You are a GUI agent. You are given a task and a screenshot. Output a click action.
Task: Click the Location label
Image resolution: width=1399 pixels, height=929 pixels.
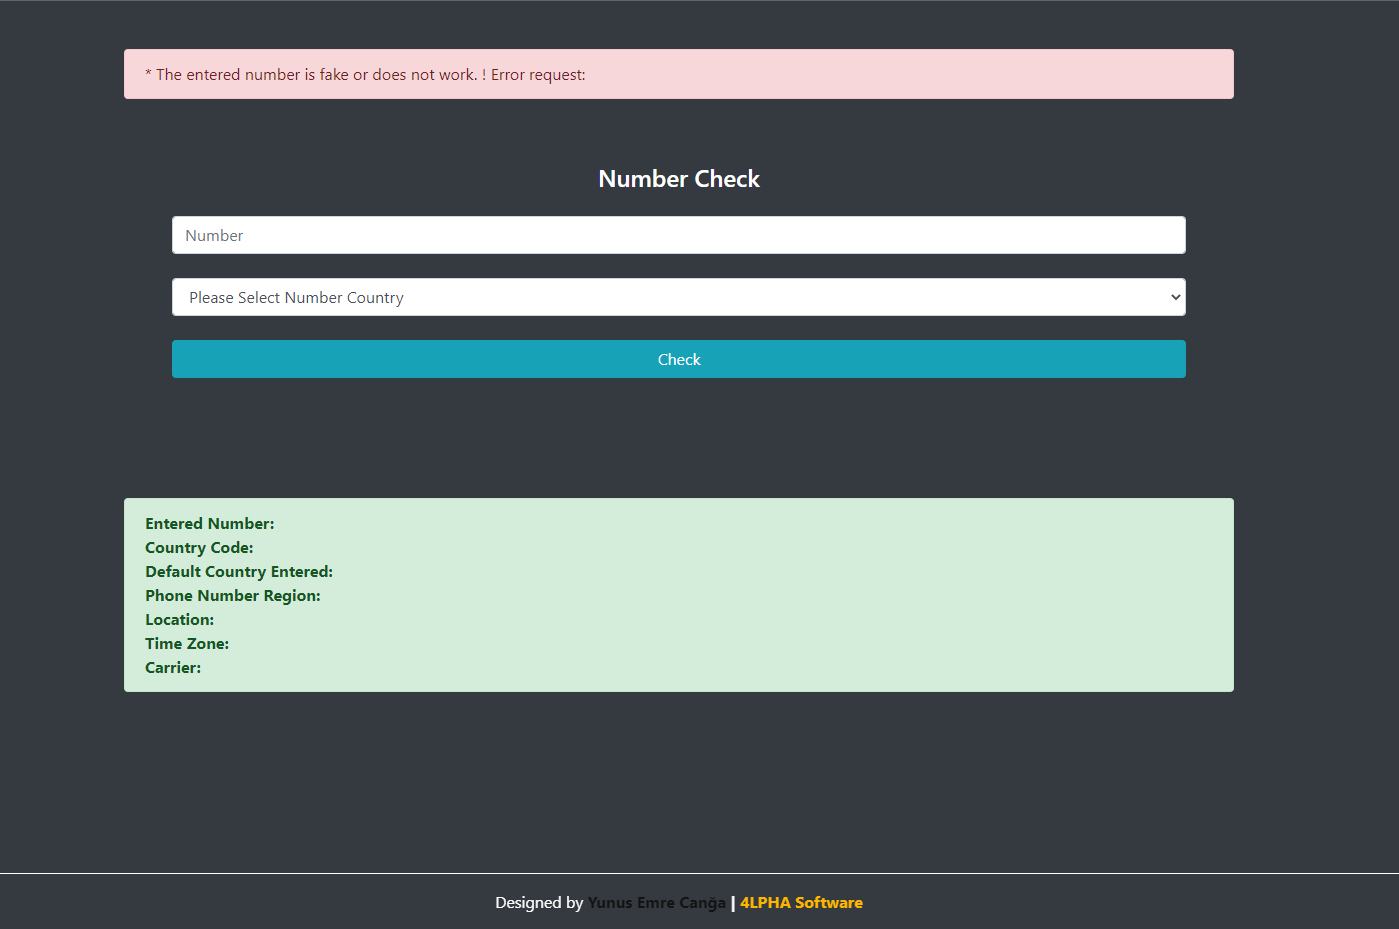179,619
